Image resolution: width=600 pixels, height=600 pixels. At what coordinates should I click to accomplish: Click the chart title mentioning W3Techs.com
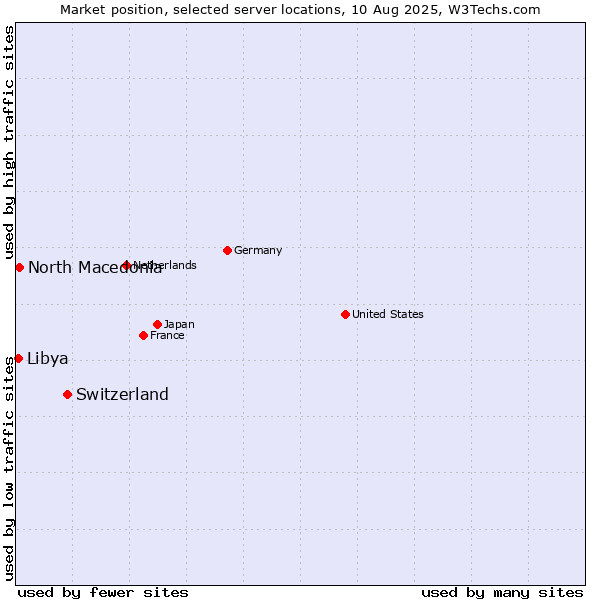[x=300, y=10]
